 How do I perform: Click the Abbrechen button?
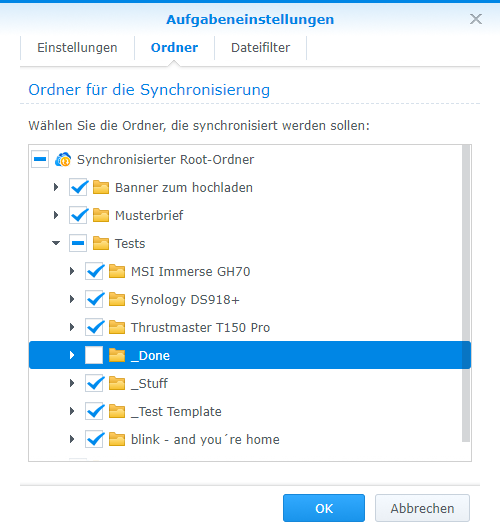(x=422, y=508)
